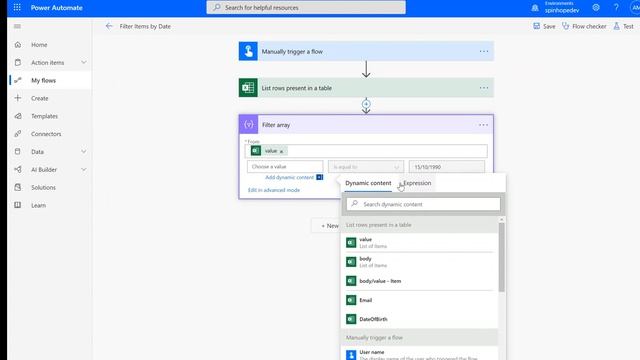The width and height of the screenshot is (640, 360).
Task: Expand the Action items submenu chevron
Action: [x=84, y=62]
